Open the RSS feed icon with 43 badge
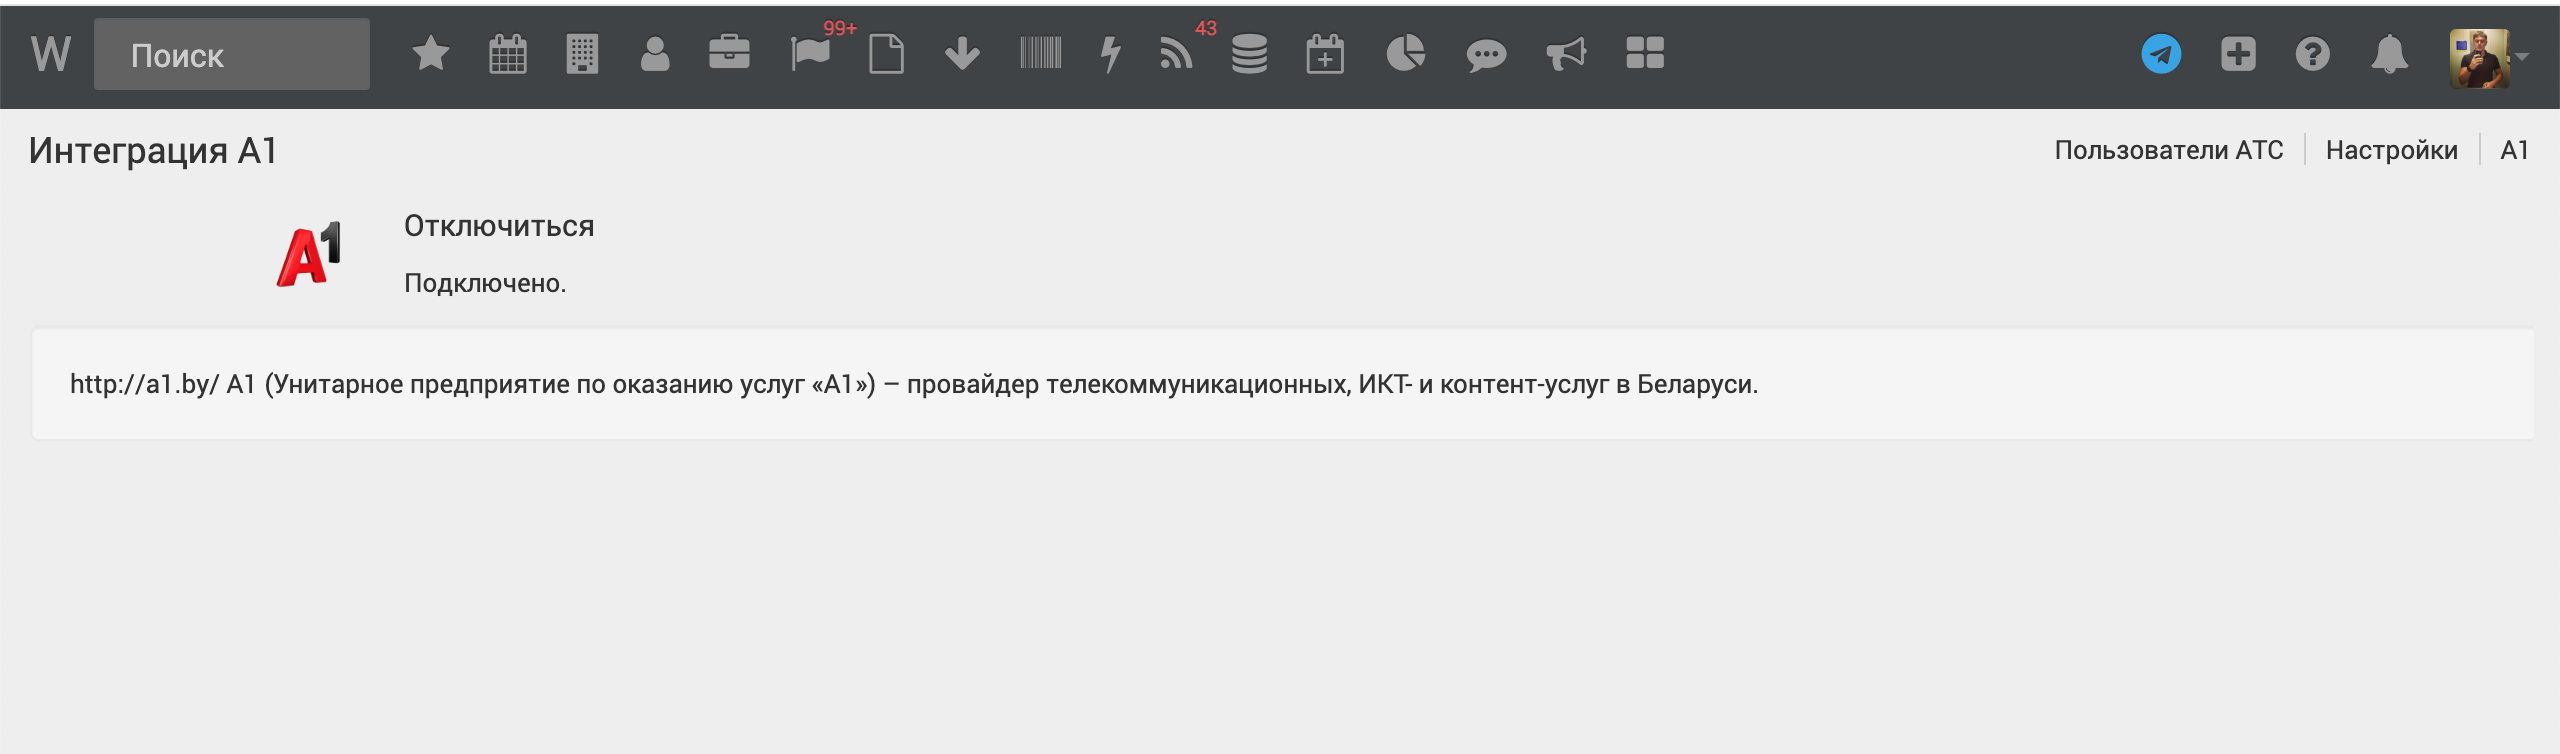This screenshot has width=2560, height=754. click(x=1177, y=54)
